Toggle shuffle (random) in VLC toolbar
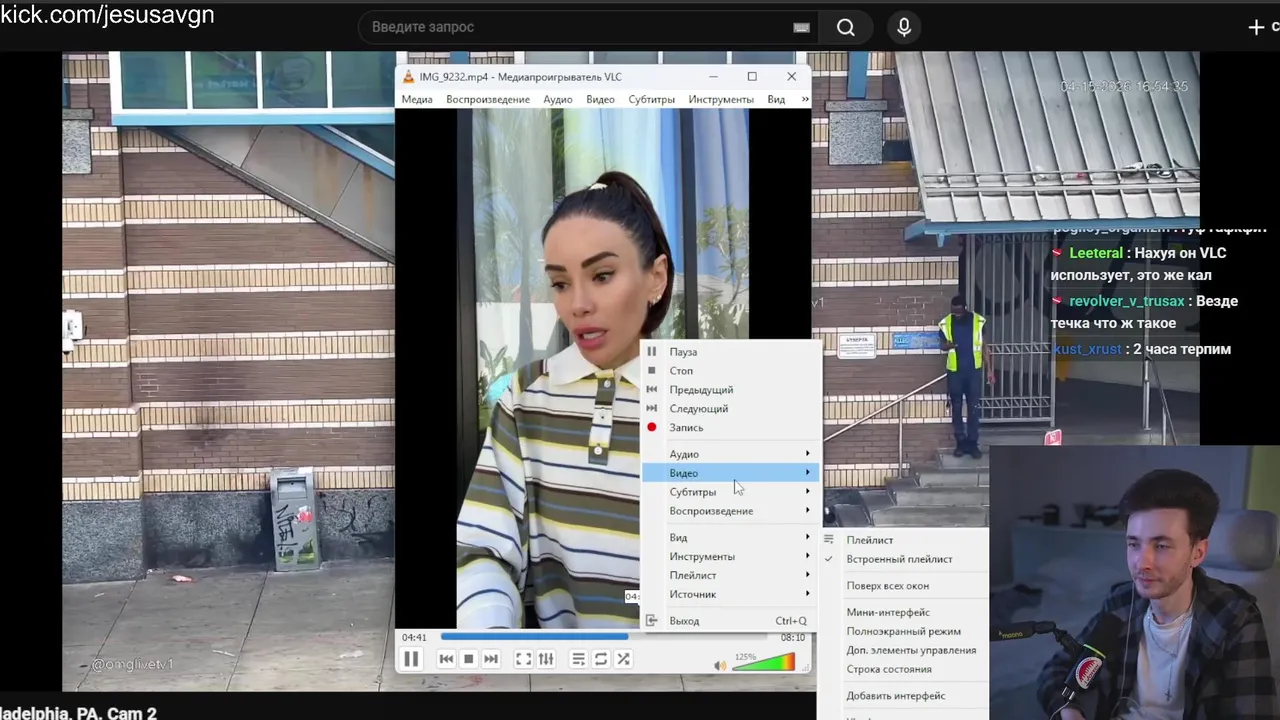Screen dimensions: 1280x720 click(x=623, y=659)
